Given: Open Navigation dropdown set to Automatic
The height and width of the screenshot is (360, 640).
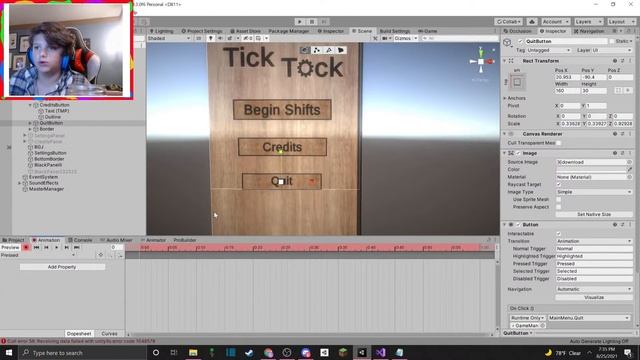Looking at the screenshot, I should 594,289.
